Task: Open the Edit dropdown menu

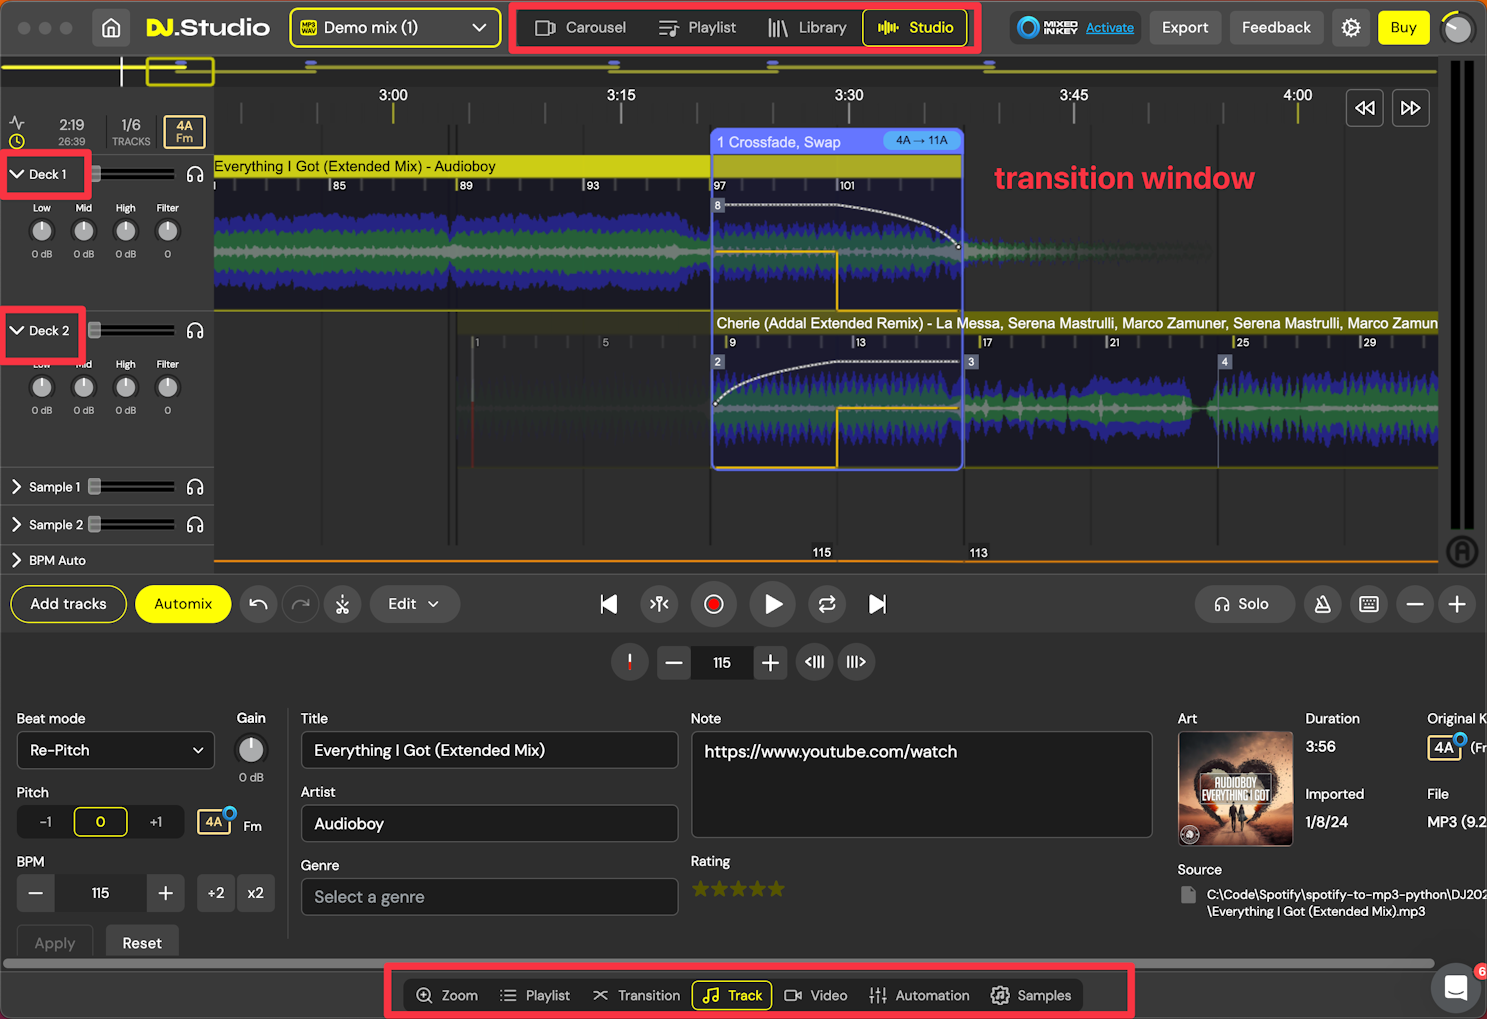Action: [x=414, y=604]
